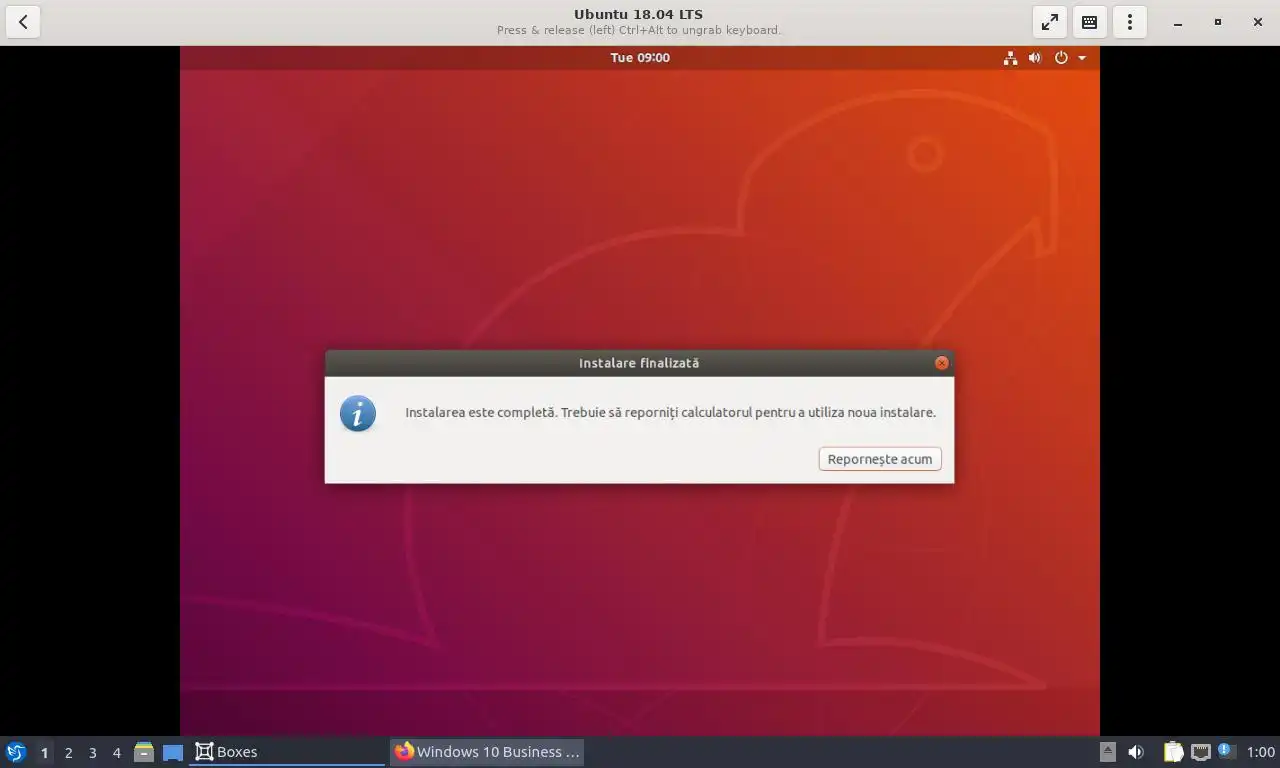The width and height of the screenshot is (1280, 768).
Task: Open the LXQt start menu bird icon
Action: click(16, 752)
